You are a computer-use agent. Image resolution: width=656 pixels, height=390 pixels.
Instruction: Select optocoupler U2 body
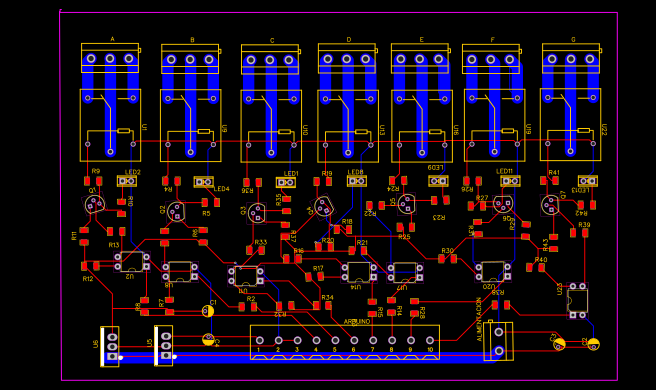[132, 262]
